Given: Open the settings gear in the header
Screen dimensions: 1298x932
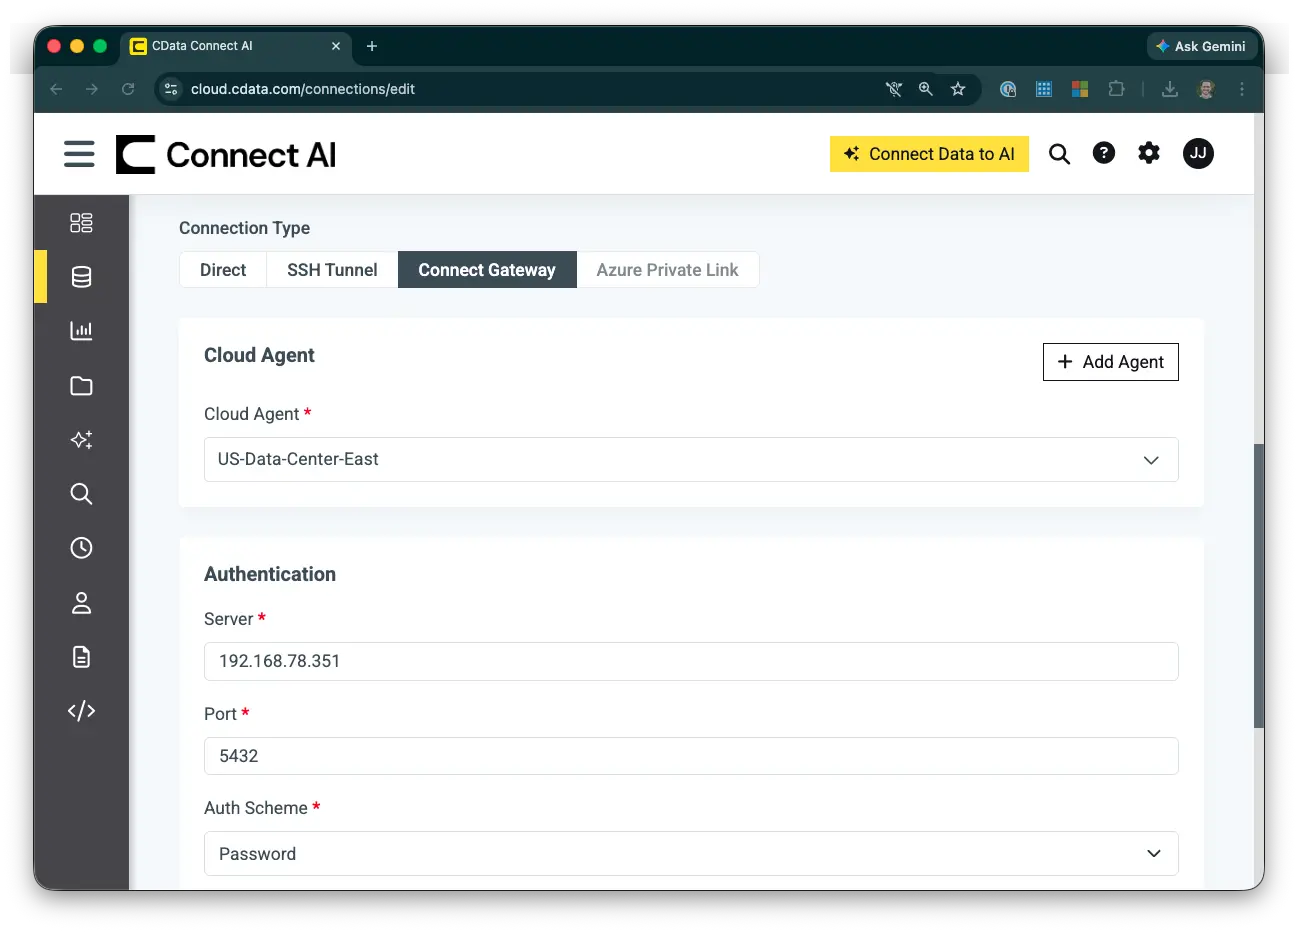Looking at the screenshot, I should (1148, 153).
